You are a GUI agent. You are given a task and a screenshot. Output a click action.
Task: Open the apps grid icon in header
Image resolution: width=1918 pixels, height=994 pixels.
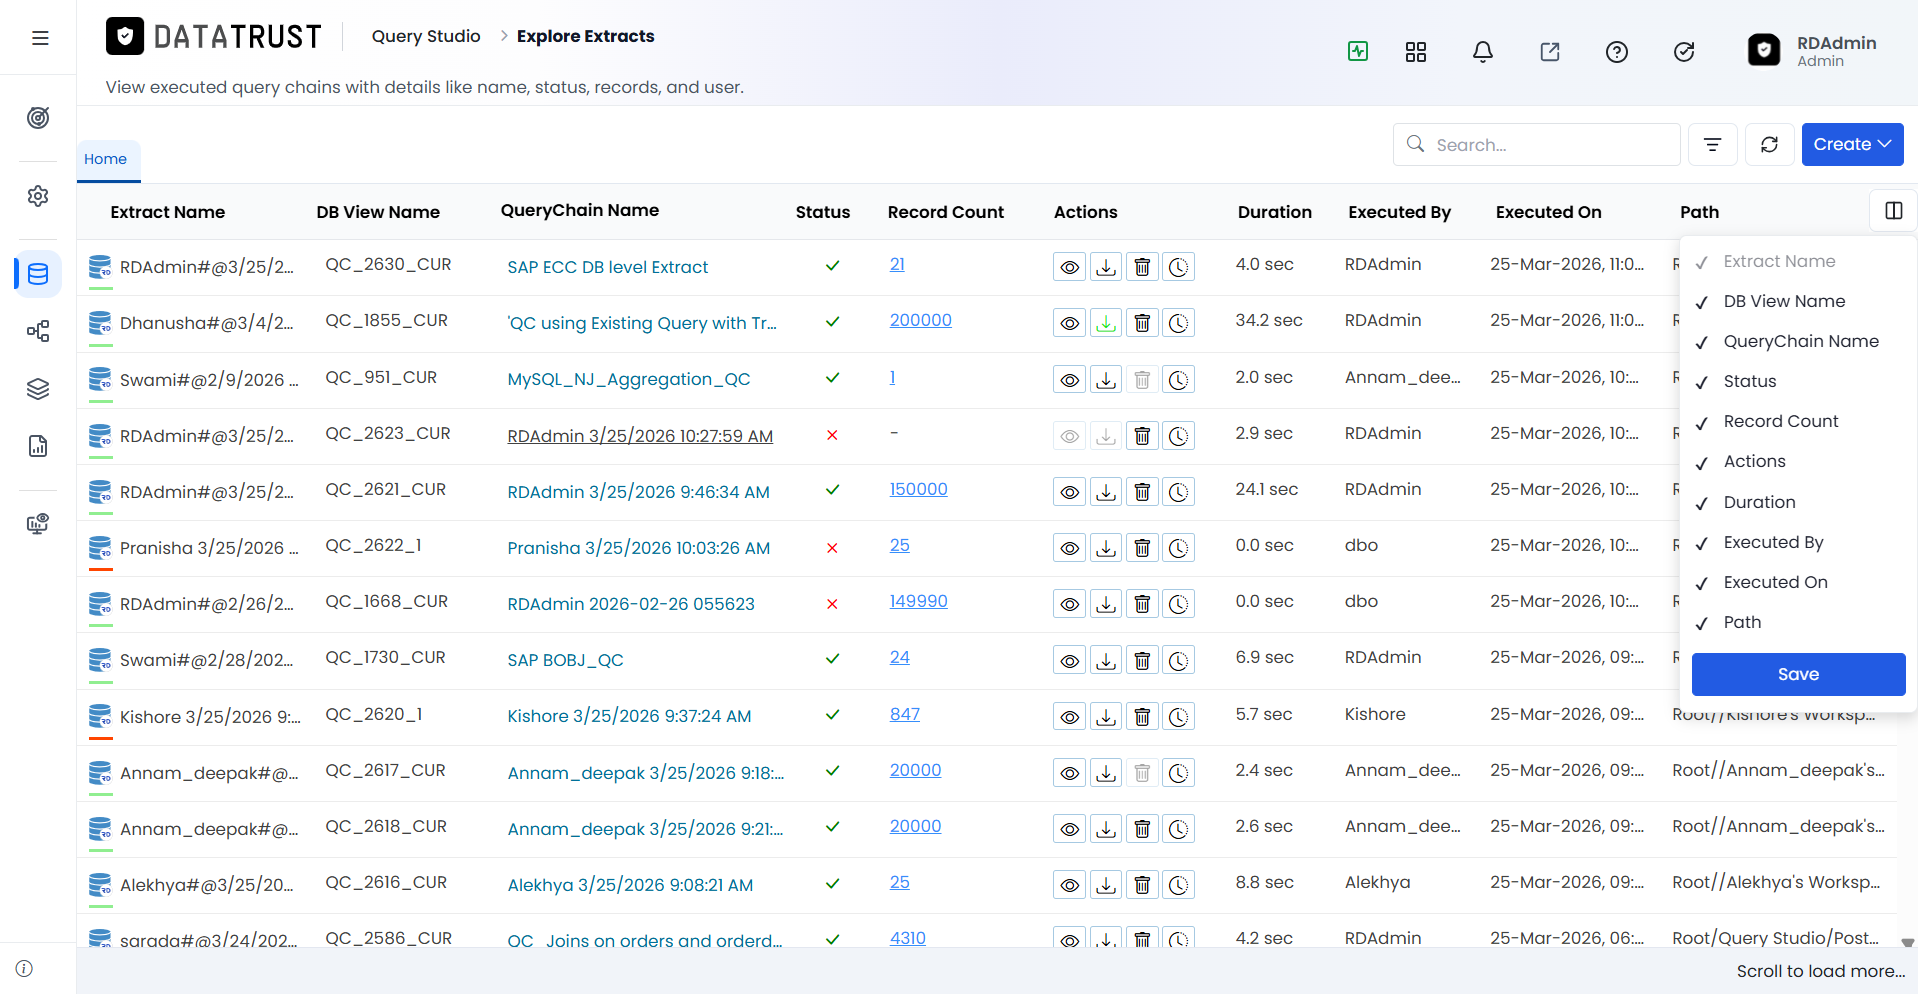[1416, 52]
